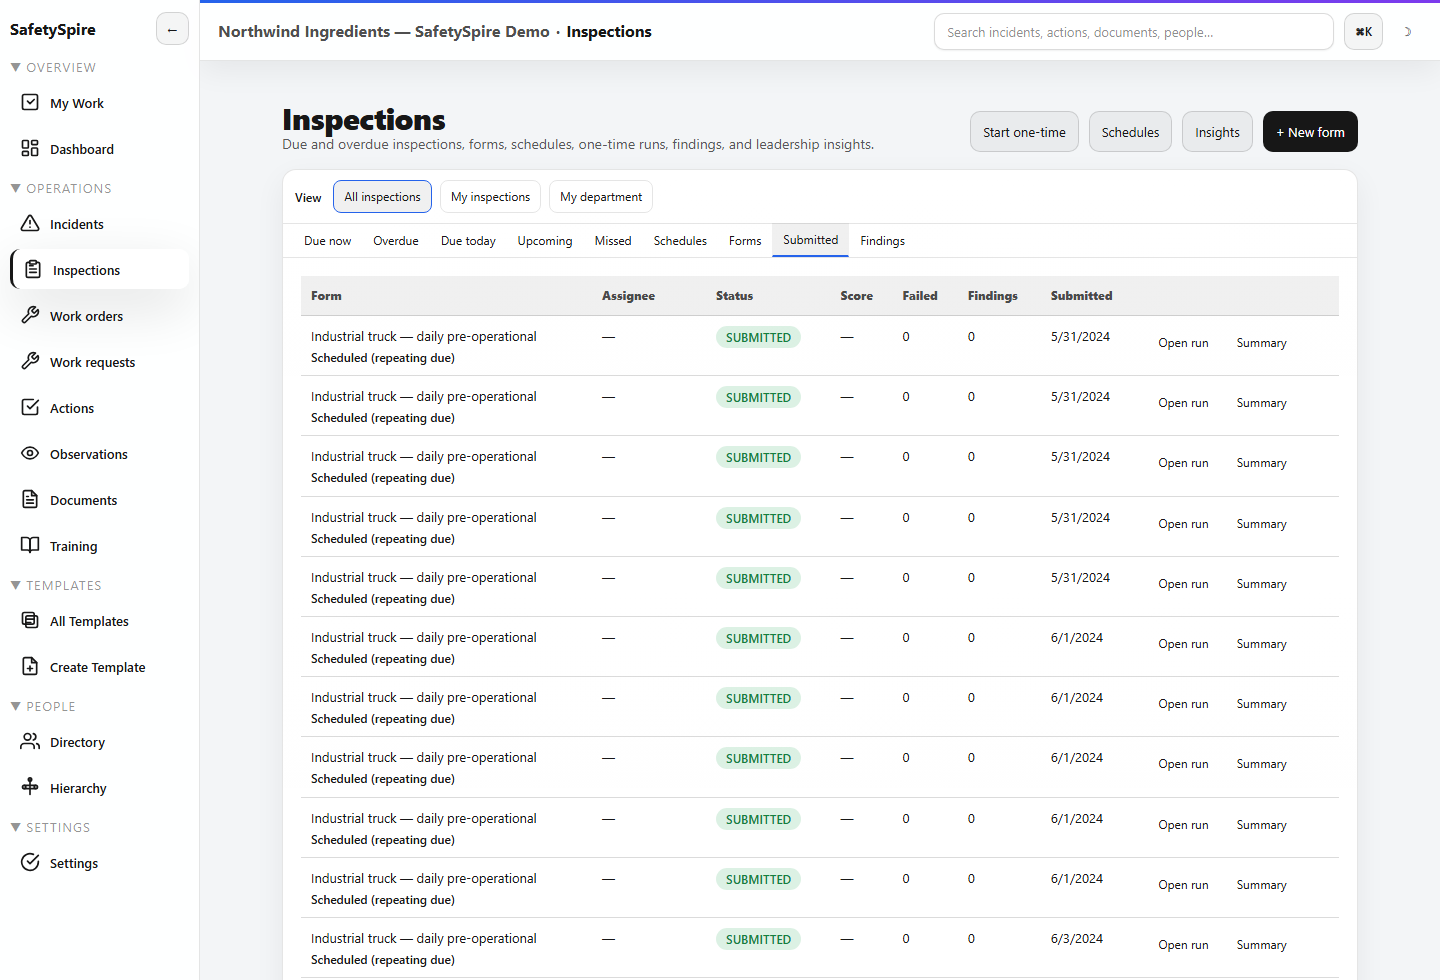Open My Work checkbox icon
Viewport: 1440px width, 980px height.
point(30,102)
